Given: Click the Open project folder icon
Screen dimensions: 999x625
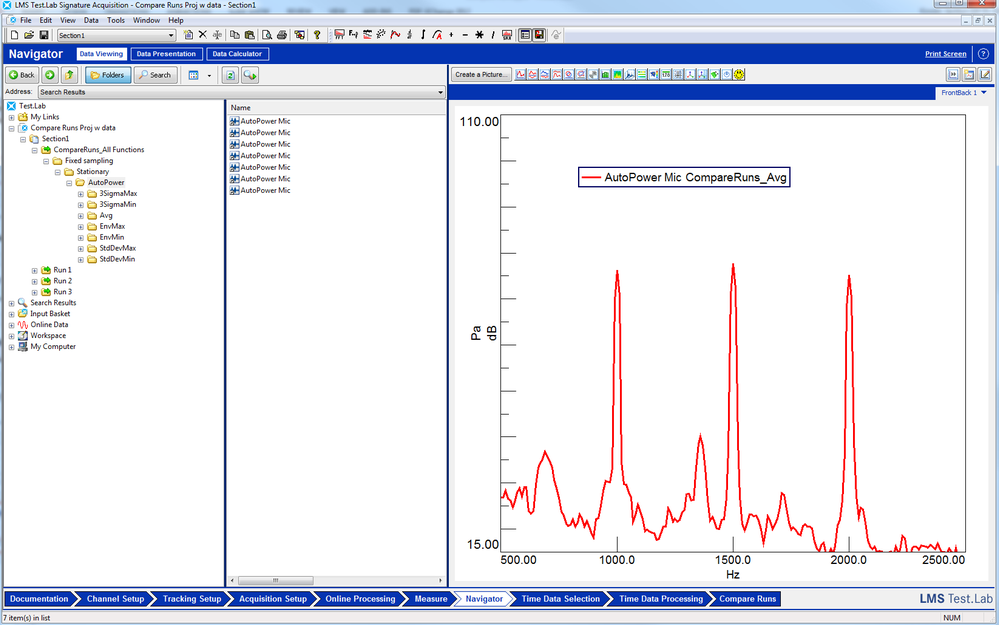Looking at the screenshot, I should pyautogui.click(x=29, y=35).
